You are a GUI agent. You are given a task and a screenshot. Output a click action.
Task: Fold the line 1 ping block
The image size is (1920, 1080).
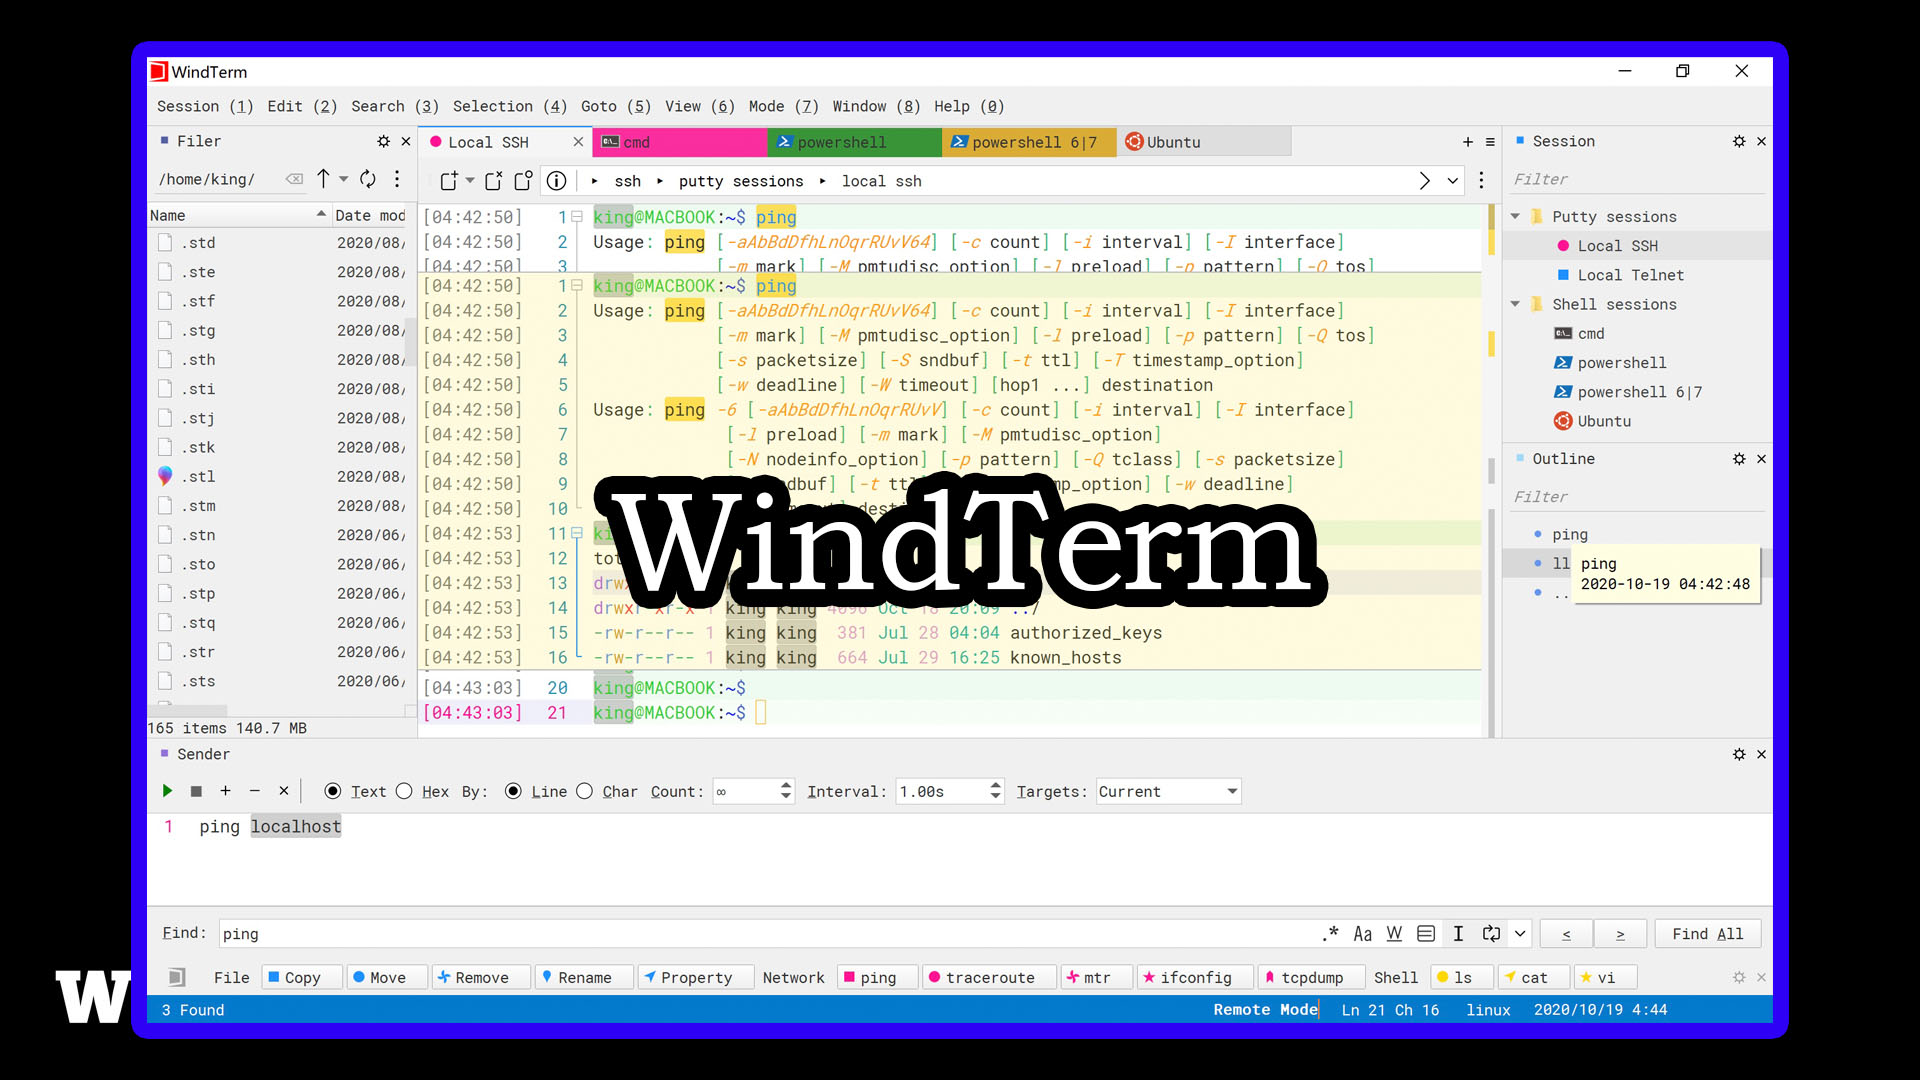click(577, 217)
